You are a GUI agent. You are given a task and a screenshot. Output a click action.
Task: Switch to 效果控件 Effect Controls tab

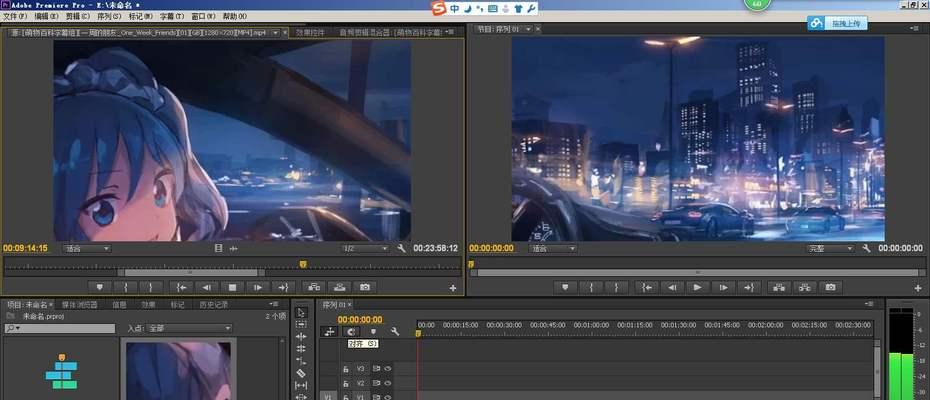tap(310, 33)
